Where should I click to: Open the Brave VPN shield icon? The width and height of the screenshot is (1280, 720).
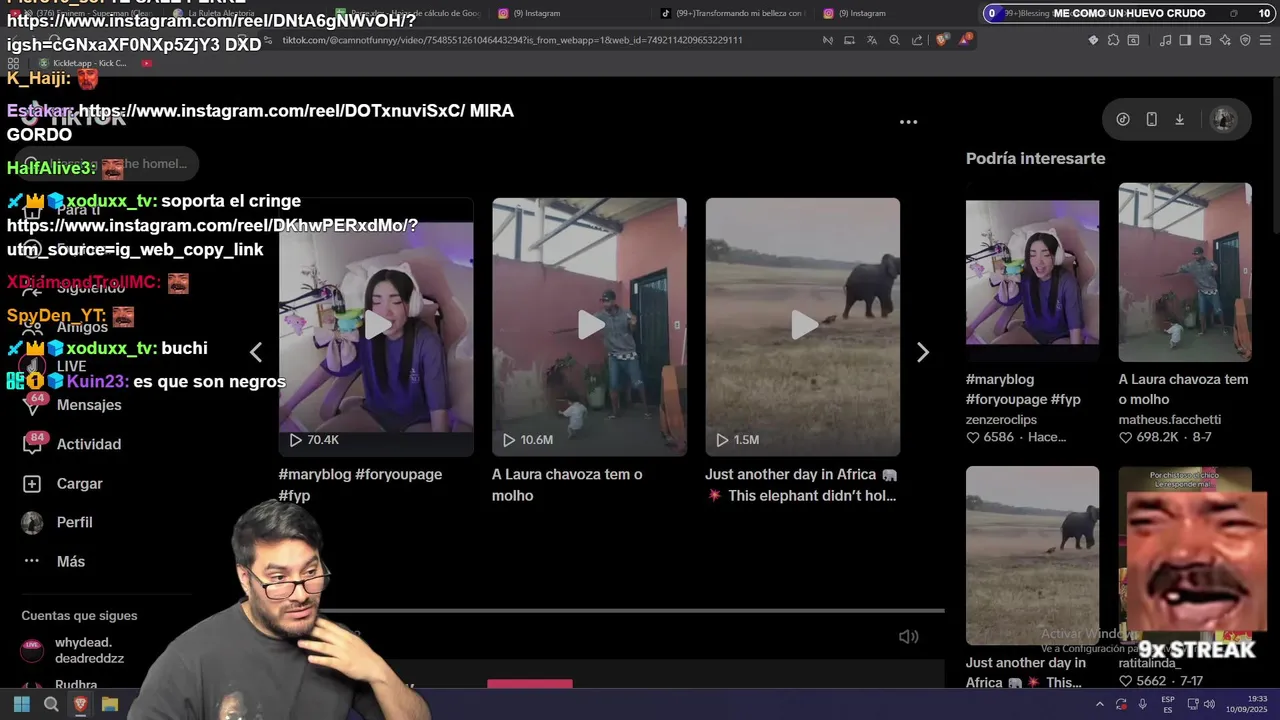click(x=1245, y=40)
